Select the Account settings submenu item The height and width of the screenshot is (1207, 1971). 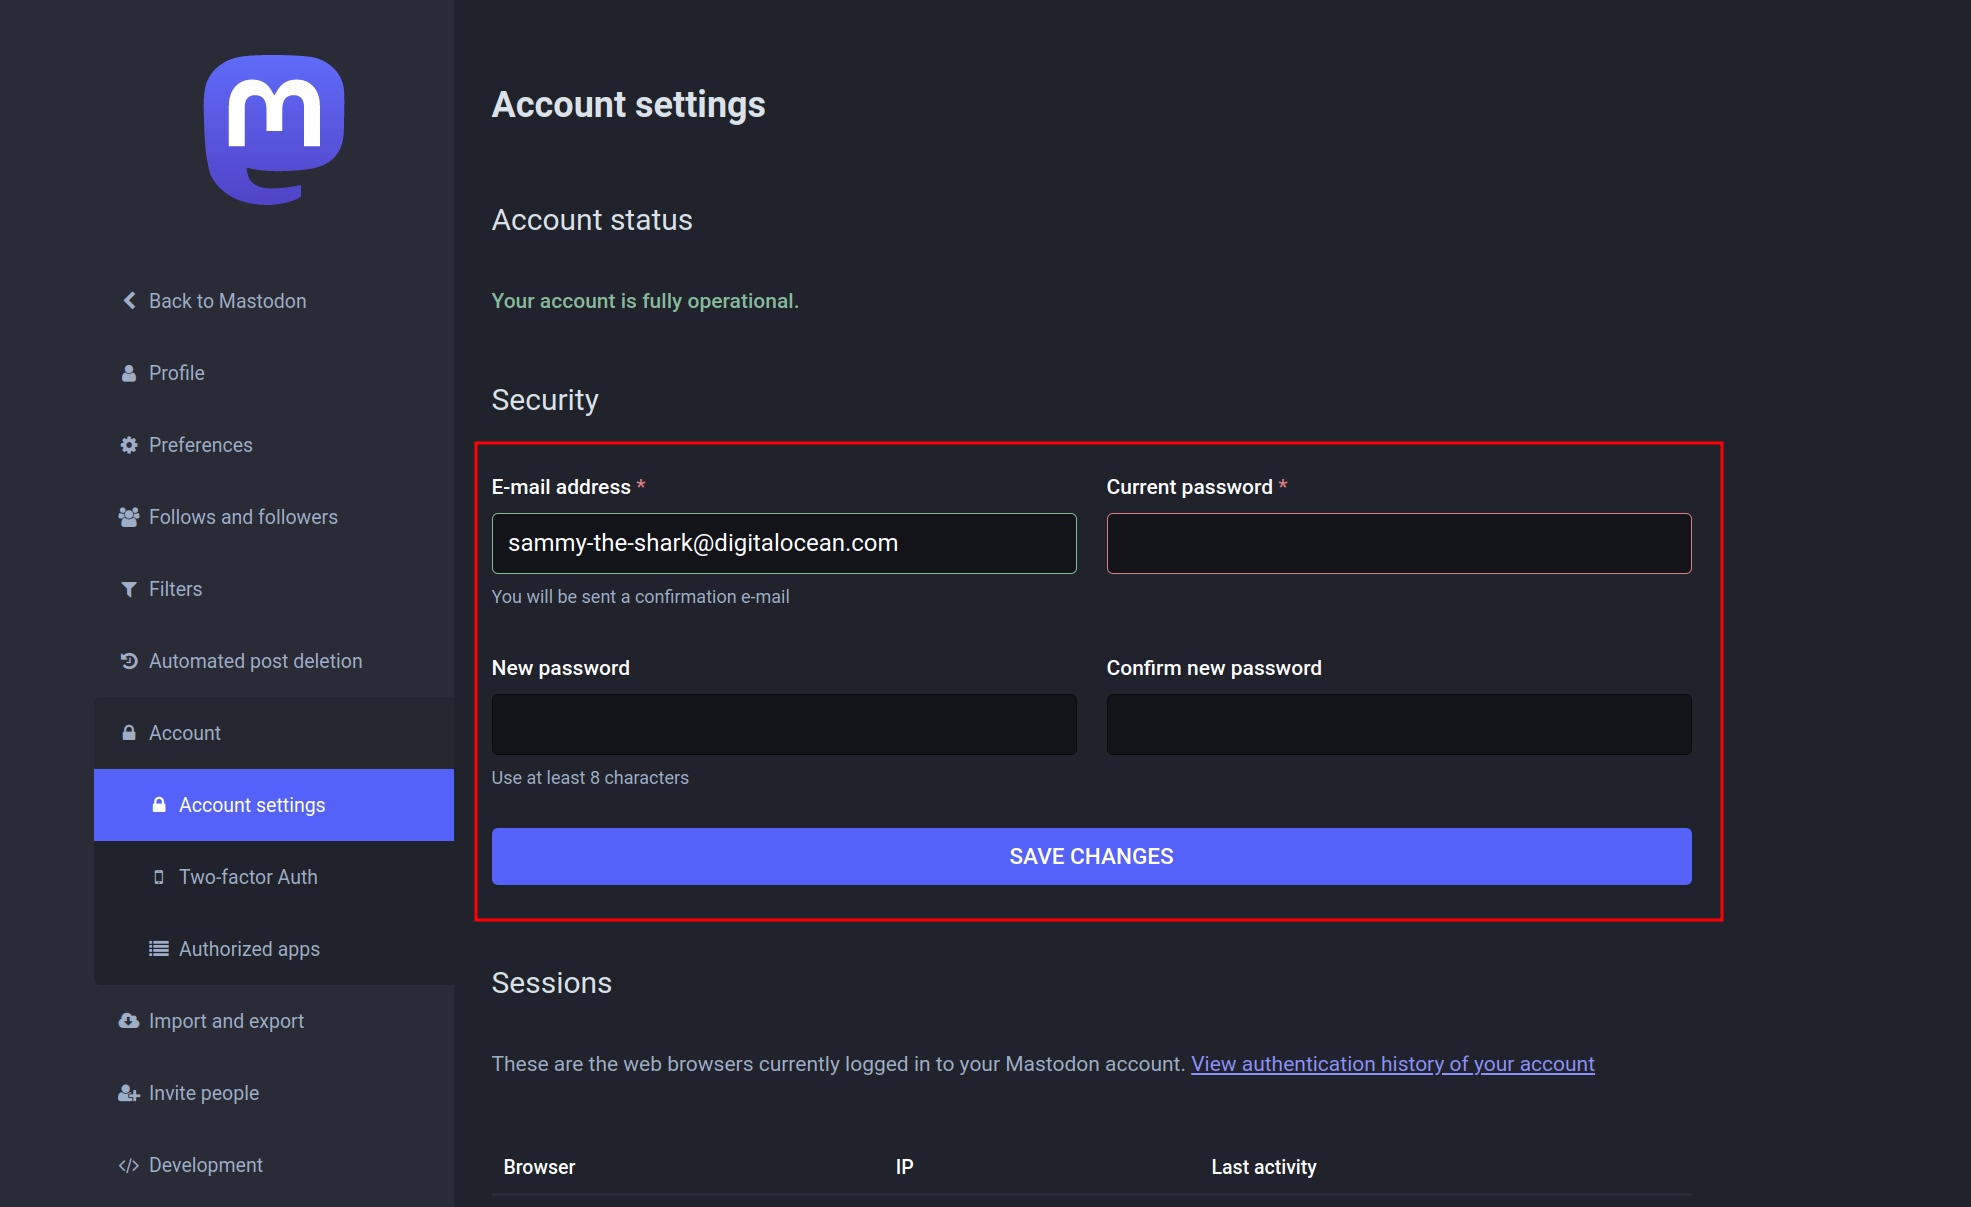[274, 805]
